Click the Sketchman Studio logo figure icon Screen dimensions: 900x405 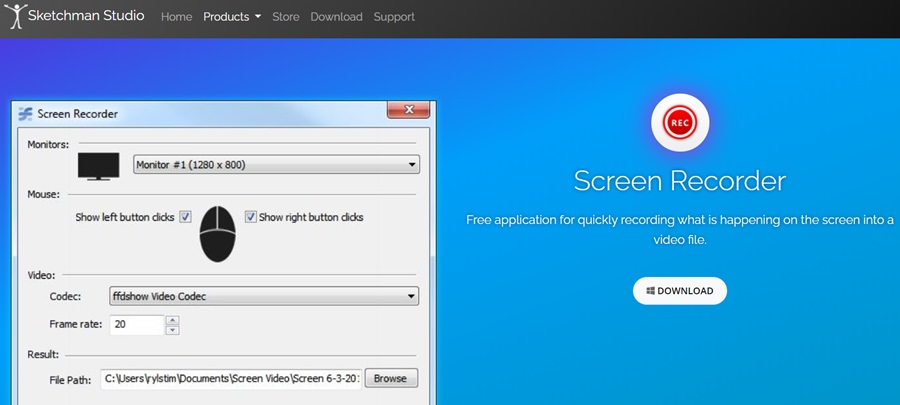tap(14, 15)
